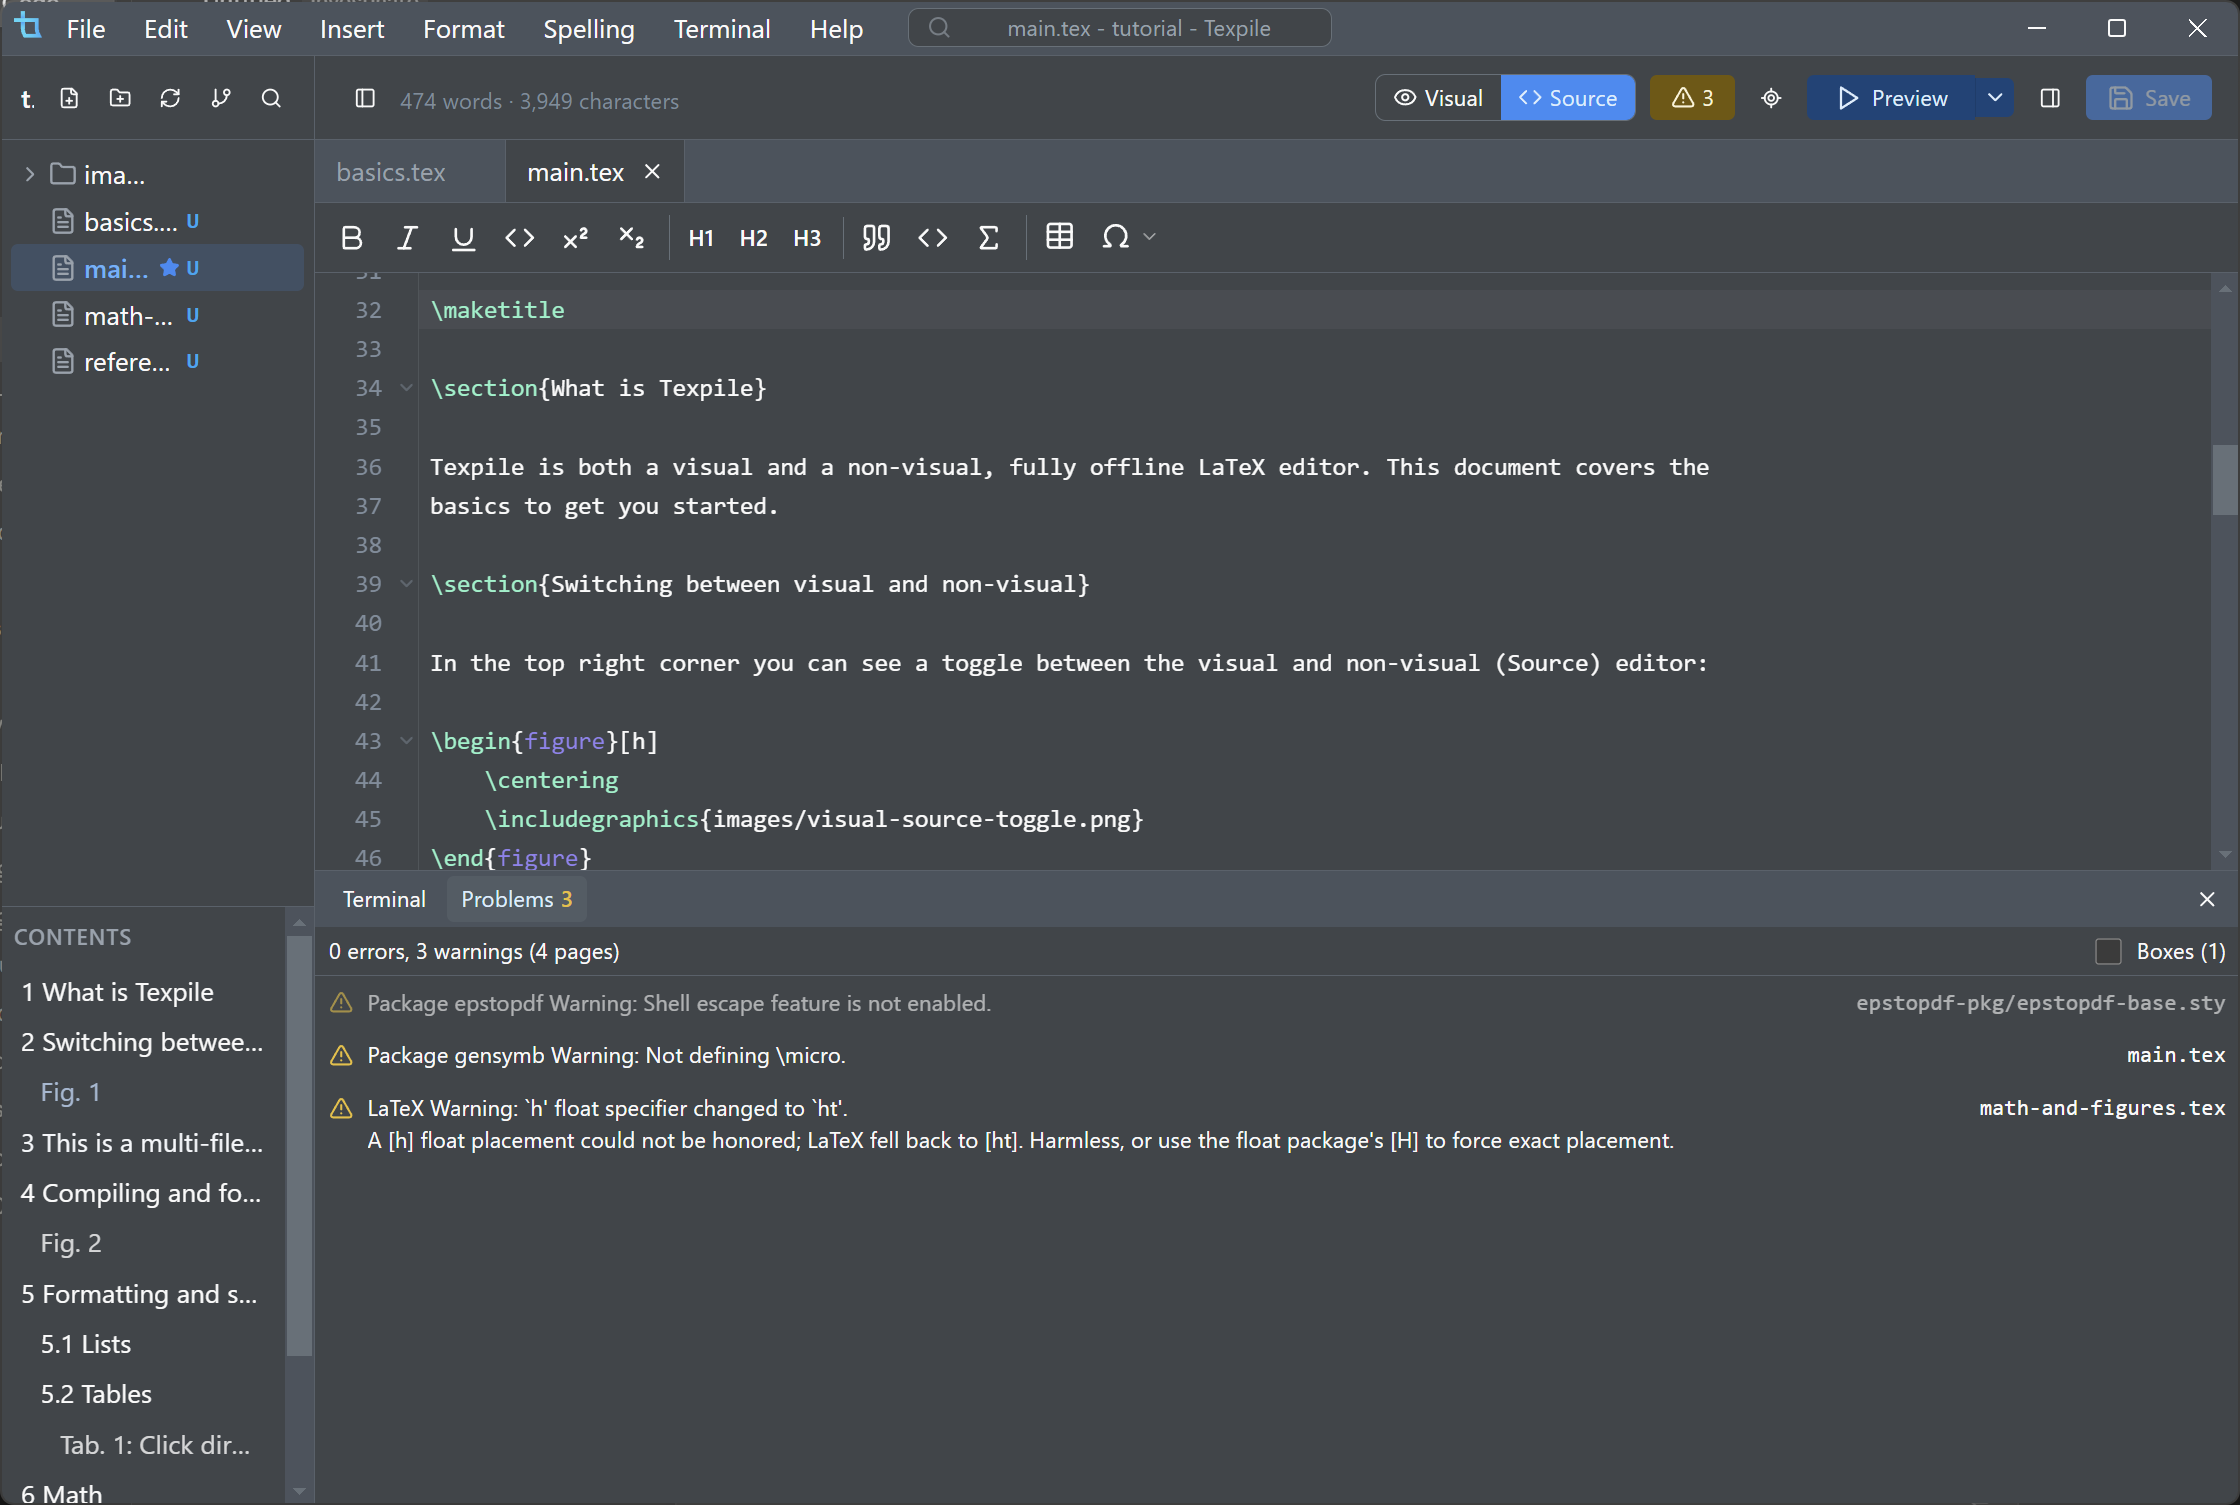Open the Edit menu

pyautogui.click(x=165, y=29)
